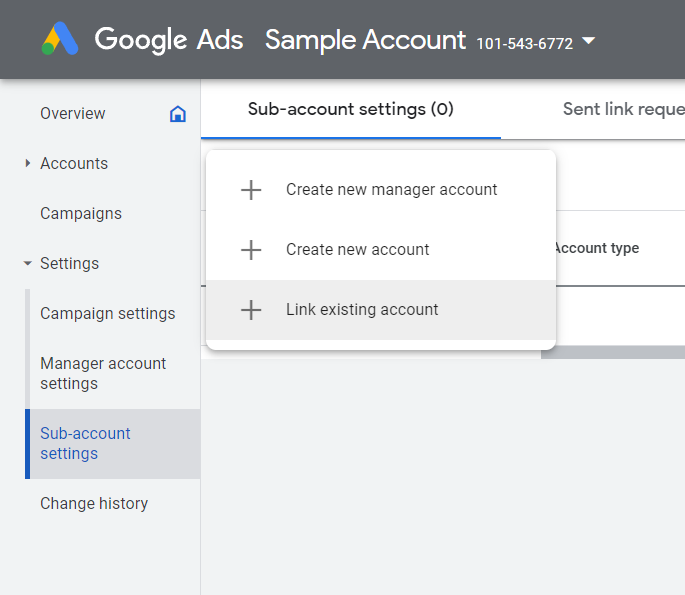Collapse the Settings section arrow
Screen dimensions: 685x595
click(x=28, y=263)
